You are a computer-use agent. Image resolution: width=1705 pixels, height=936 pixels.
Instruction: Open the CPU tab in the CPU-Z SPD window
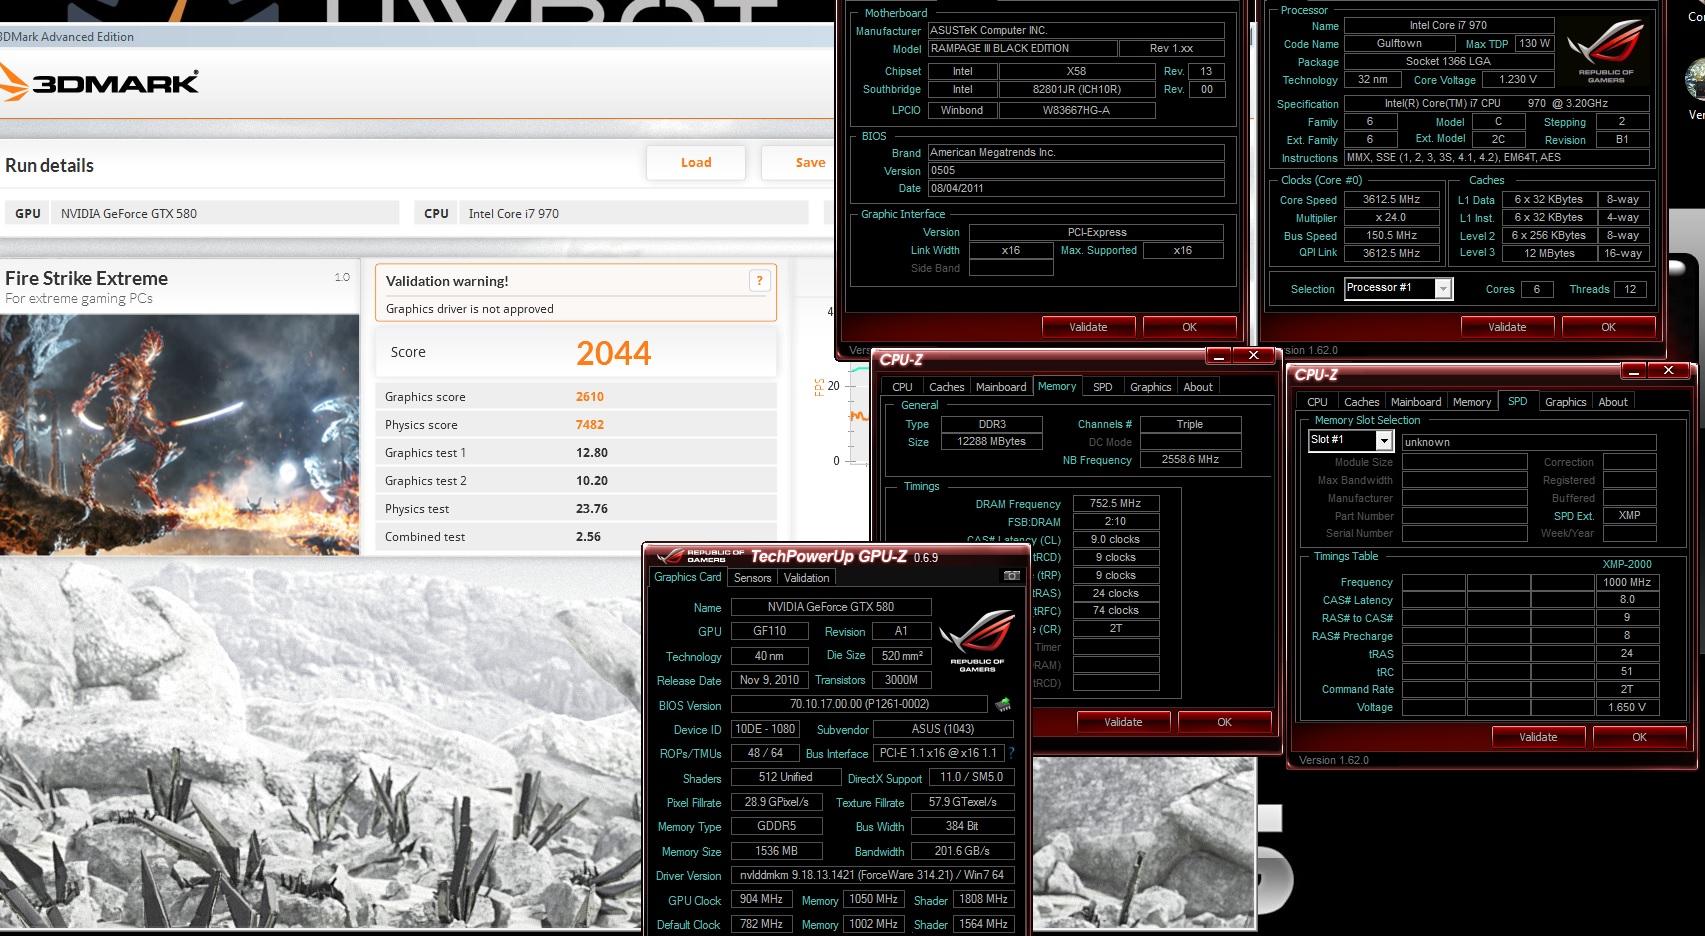pos(1317,402)
